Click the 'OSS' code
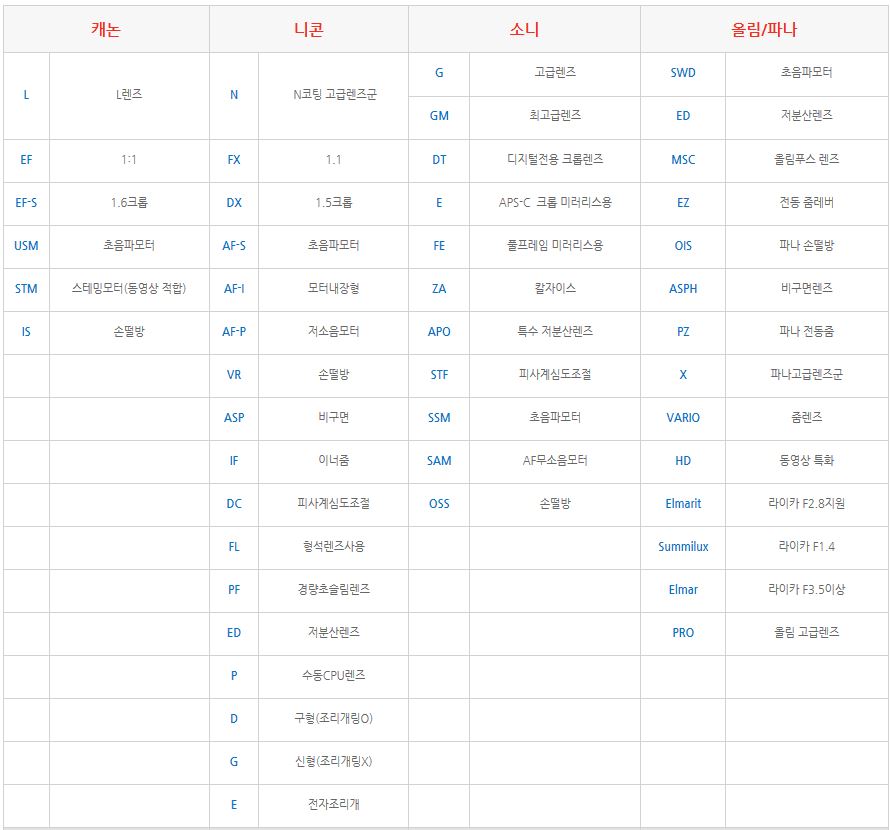Image resolution: width=890 pixels, height=830 pixels. [x=439, y=504]
